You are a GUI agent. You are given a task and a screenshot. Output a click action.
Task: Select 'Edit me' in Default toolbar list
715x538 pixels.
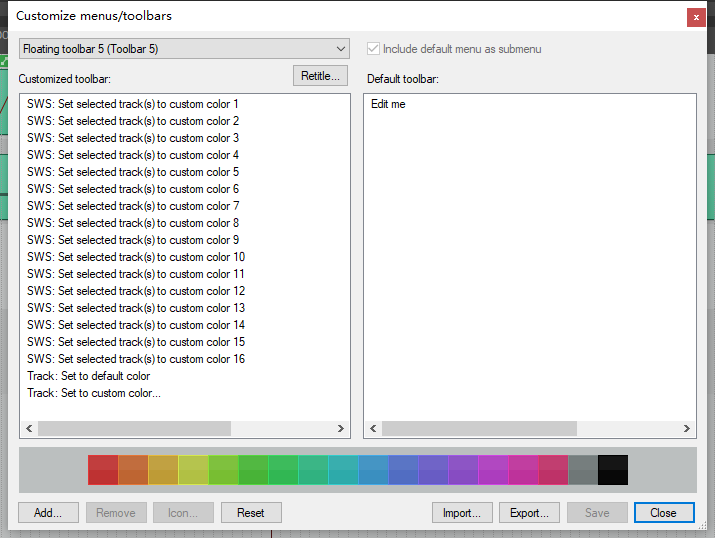[x=388, y=104]
